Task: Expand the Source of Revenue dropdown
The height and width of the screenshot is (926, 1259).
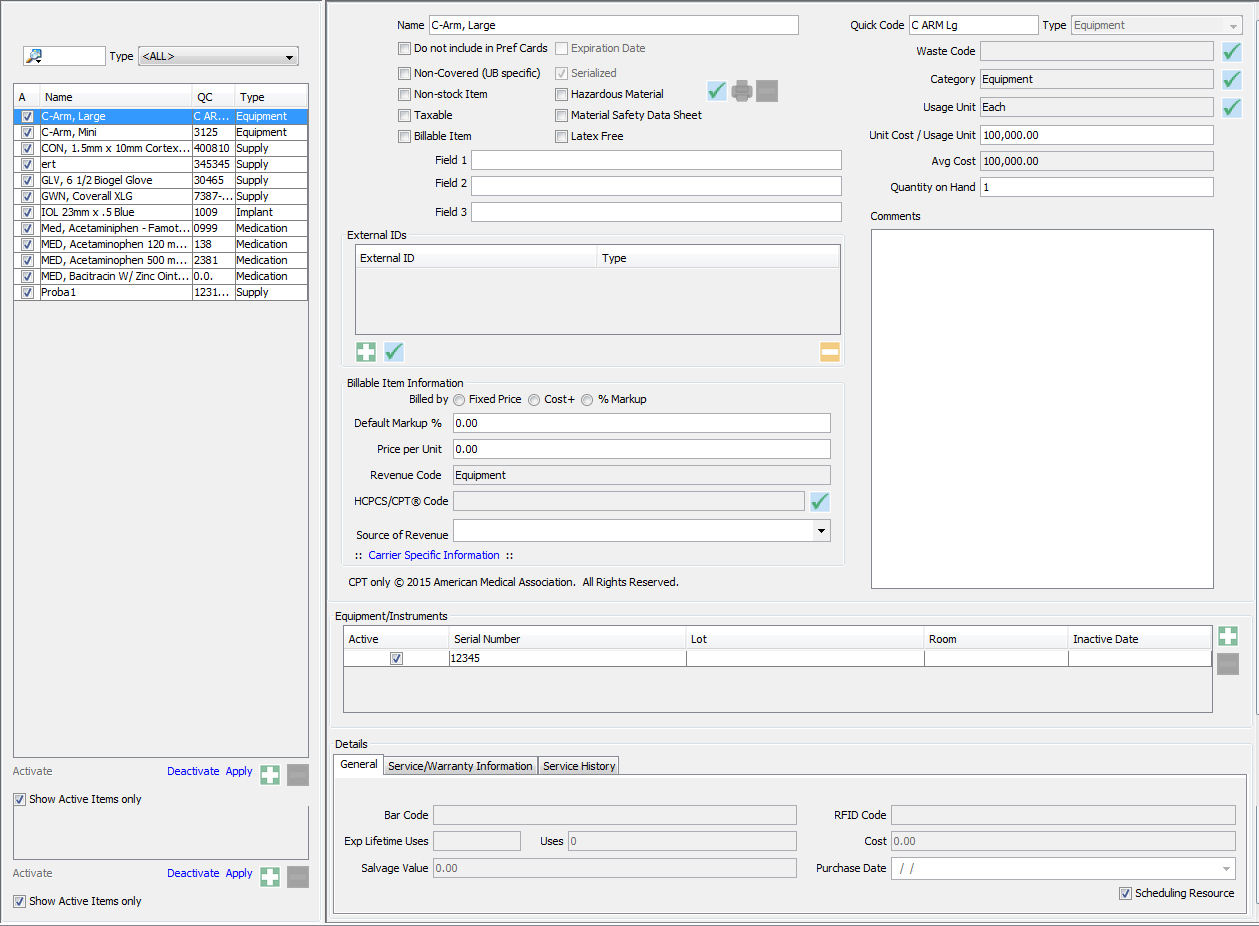Action: 821,531
